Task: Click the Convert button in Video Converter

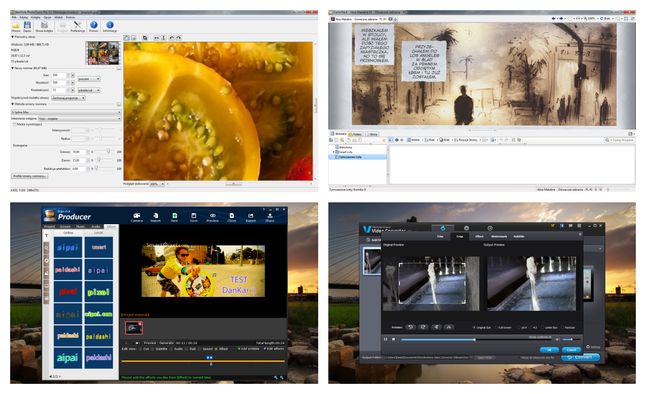Action: click(x=580, y=357)
